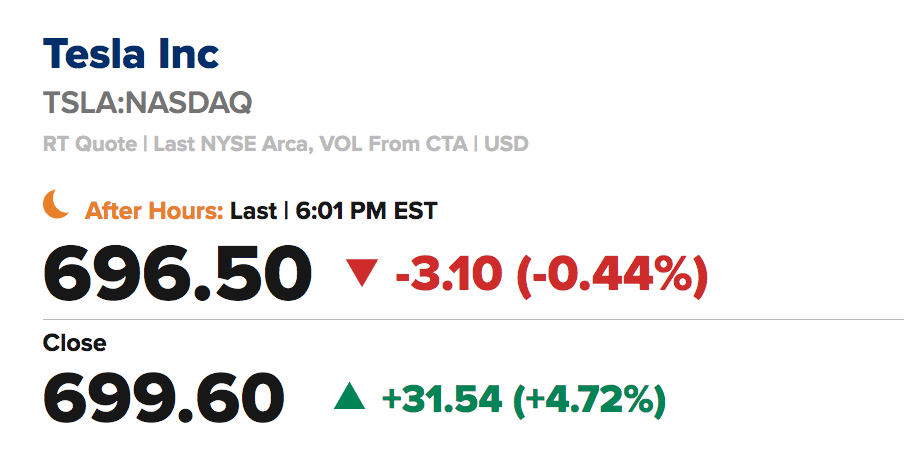Image resolution: width=904 pixels, height=462 pixels.
Task: Click the +4.72% percentage in green
Action: tap(589, 399)
